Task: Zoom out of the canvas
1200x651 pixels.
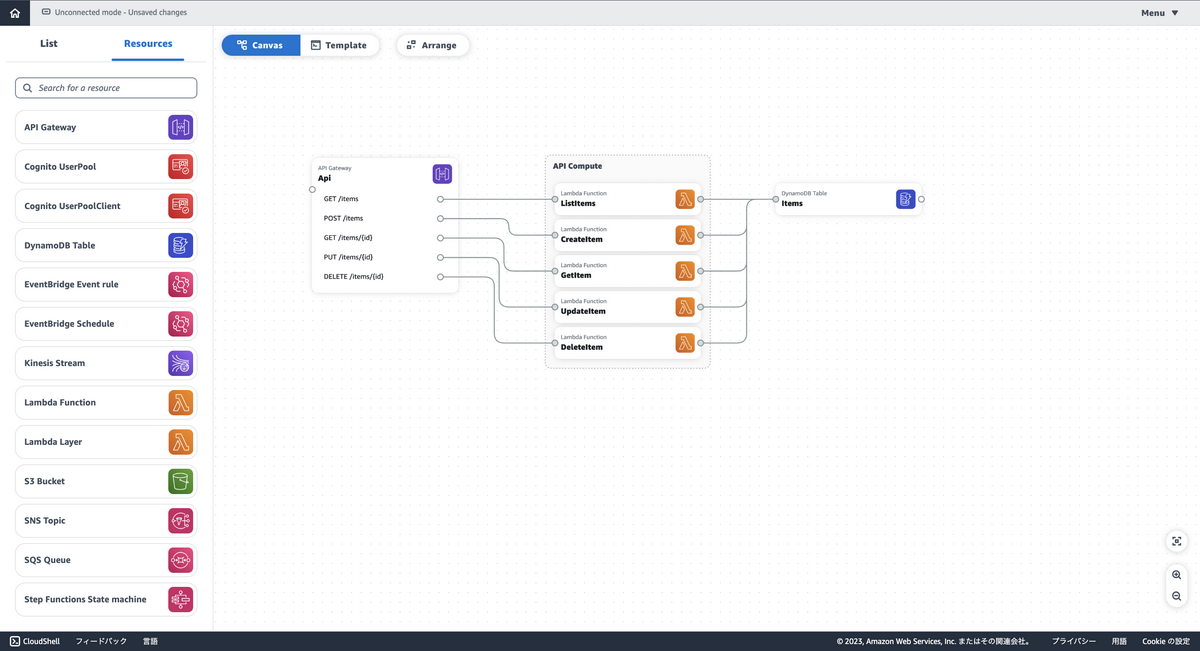Action: (x=1177, y=596)
